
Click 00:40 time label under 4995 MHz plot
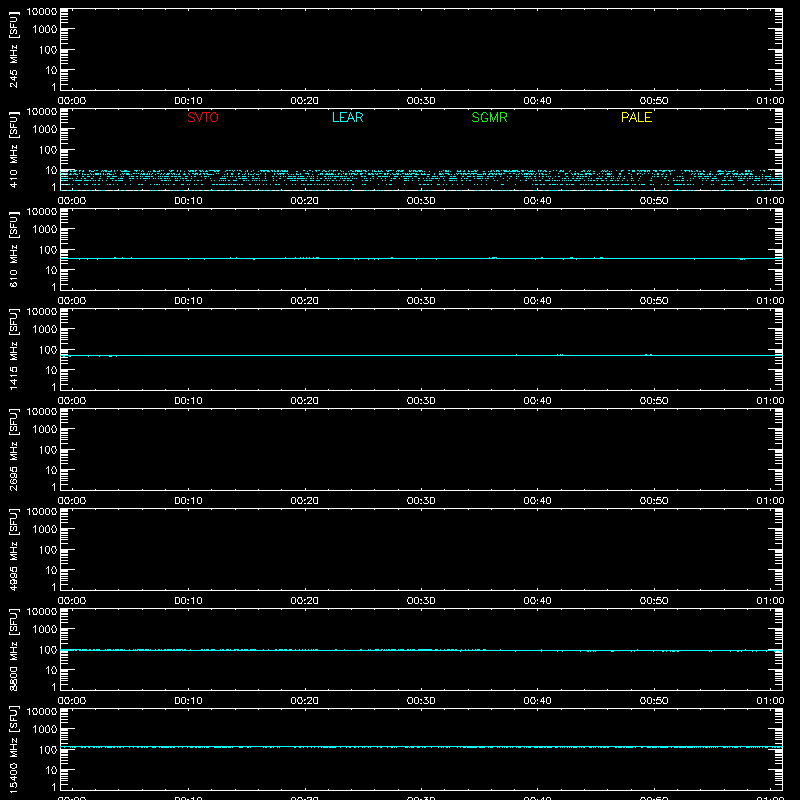[537, 601]
